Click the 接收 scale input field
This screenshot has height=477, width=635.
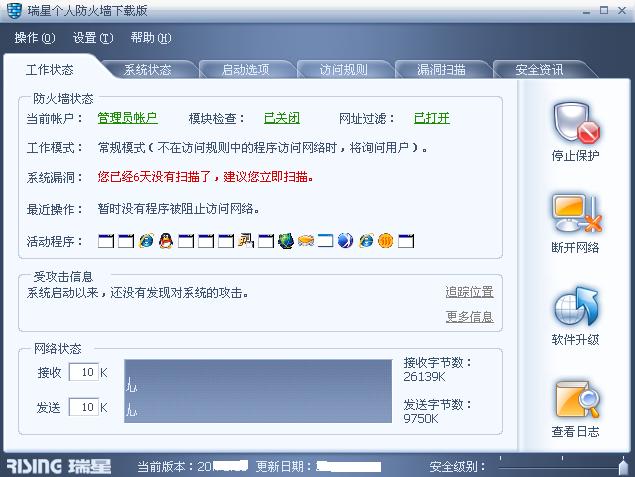[83, 372]
